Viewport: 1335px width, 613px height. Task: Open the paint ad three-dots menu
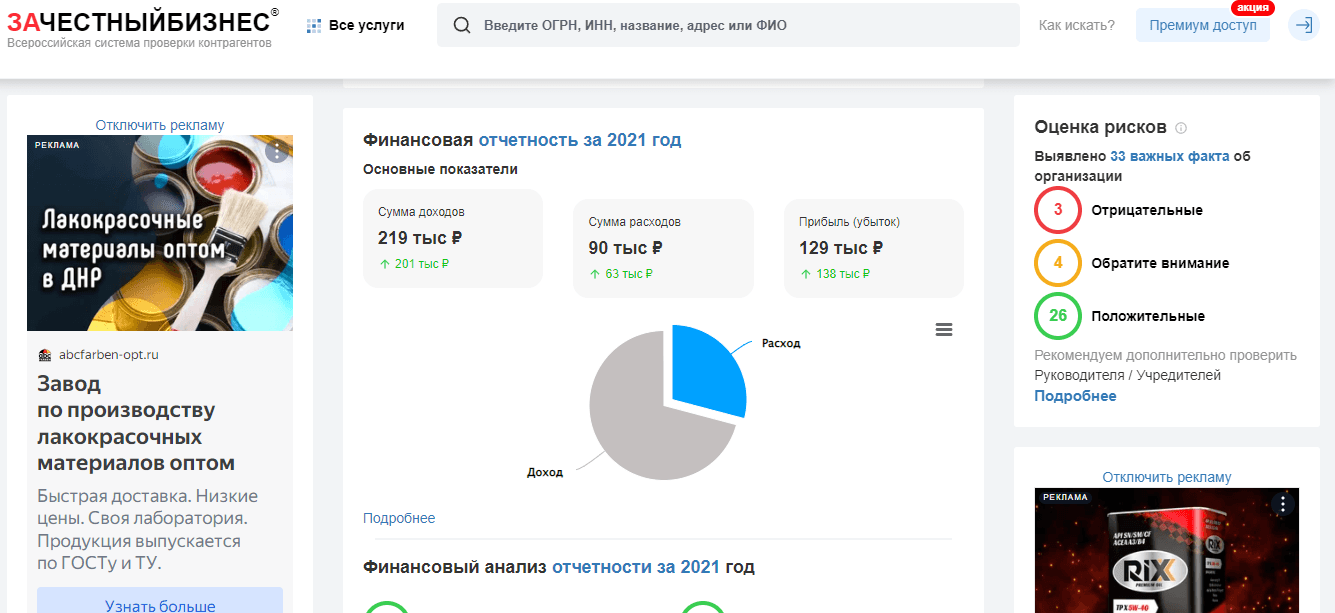pyautogui.click(x=277, y=152)
